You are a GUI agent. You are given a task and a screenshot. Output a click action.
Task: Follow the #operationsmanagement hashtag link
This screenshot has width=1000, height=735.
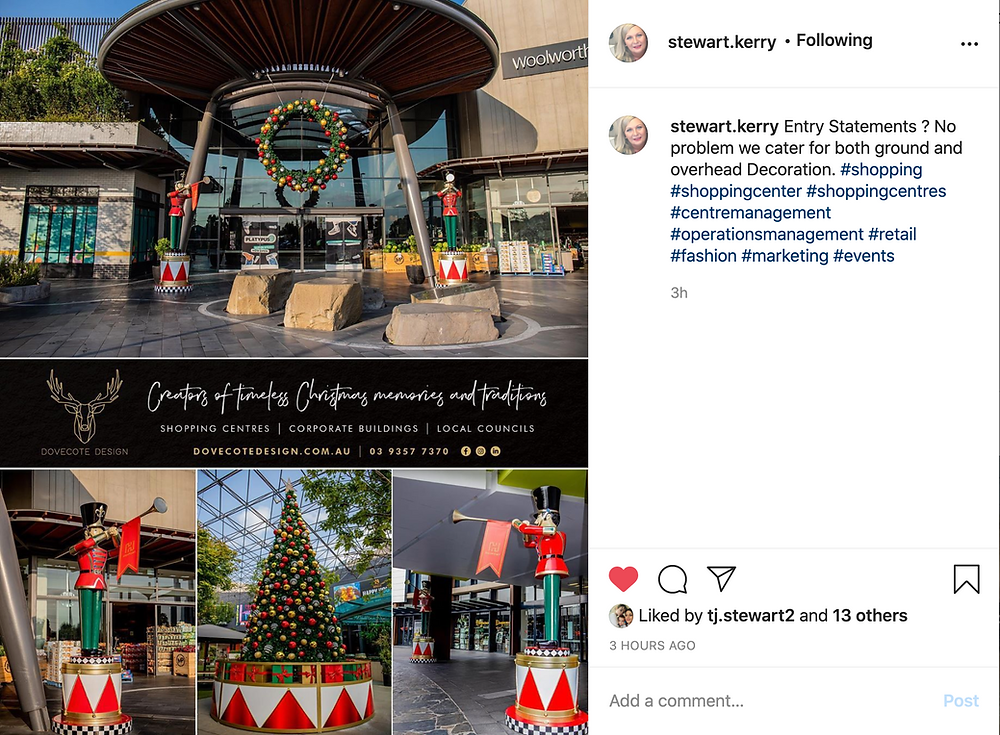tap(767, 234)
